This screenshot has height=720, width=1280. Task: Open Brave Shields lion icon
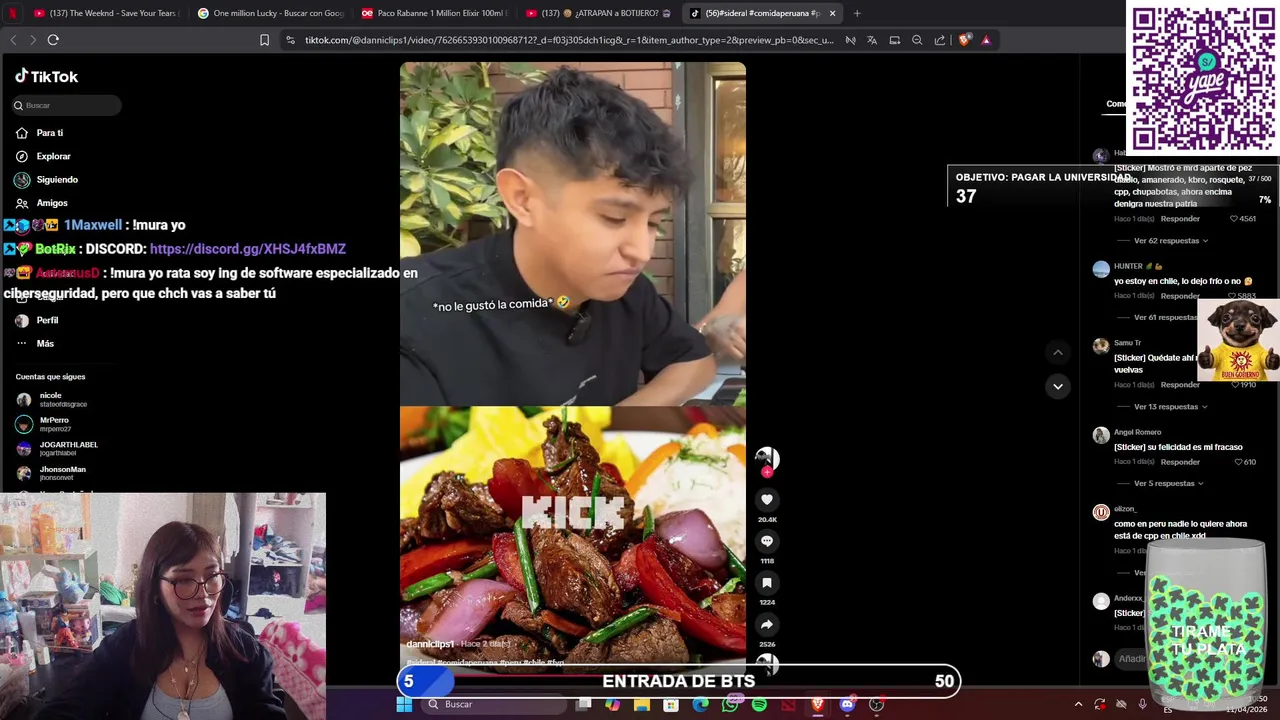(x=964, y=40)
